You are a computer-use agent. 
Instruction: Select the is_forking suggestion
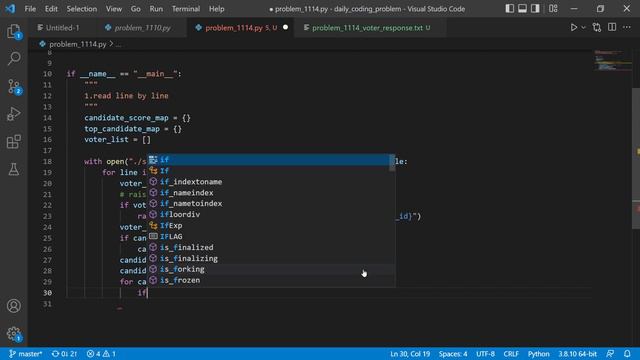pyautogui.click(x=269, y=269)
